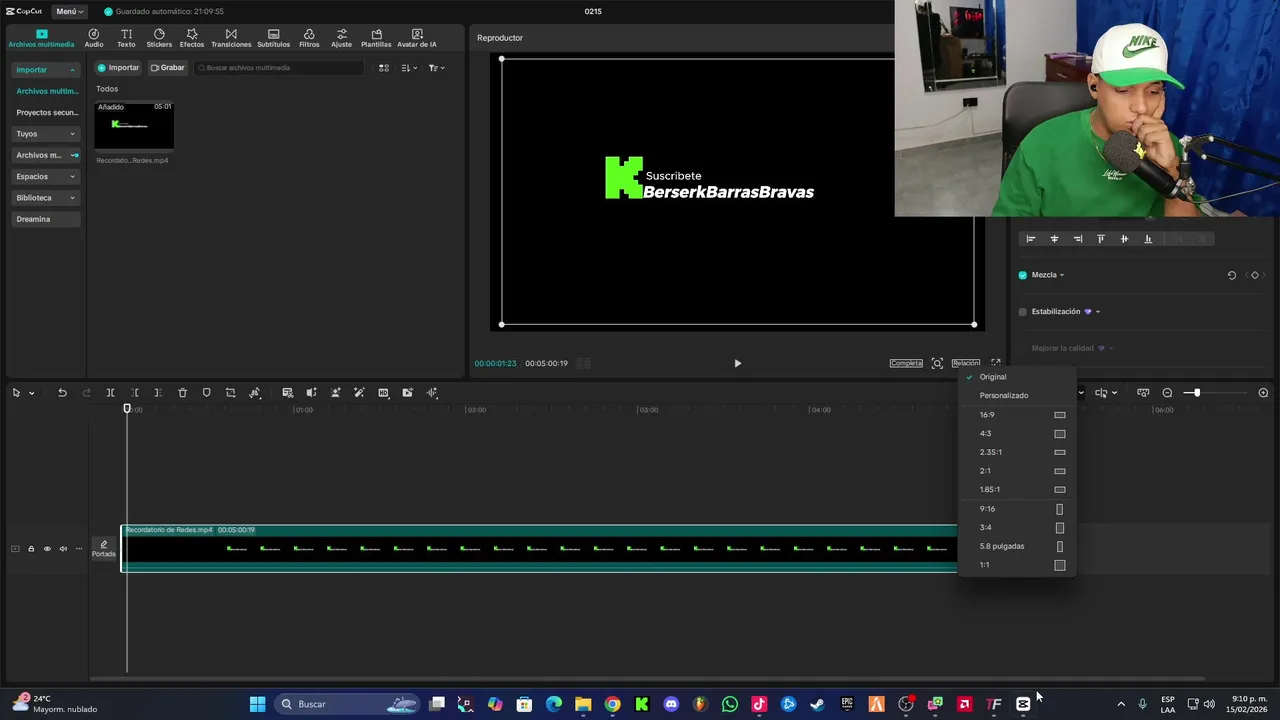
Task: Select Proyectos secundarios in sidebar
Action: 47,112
